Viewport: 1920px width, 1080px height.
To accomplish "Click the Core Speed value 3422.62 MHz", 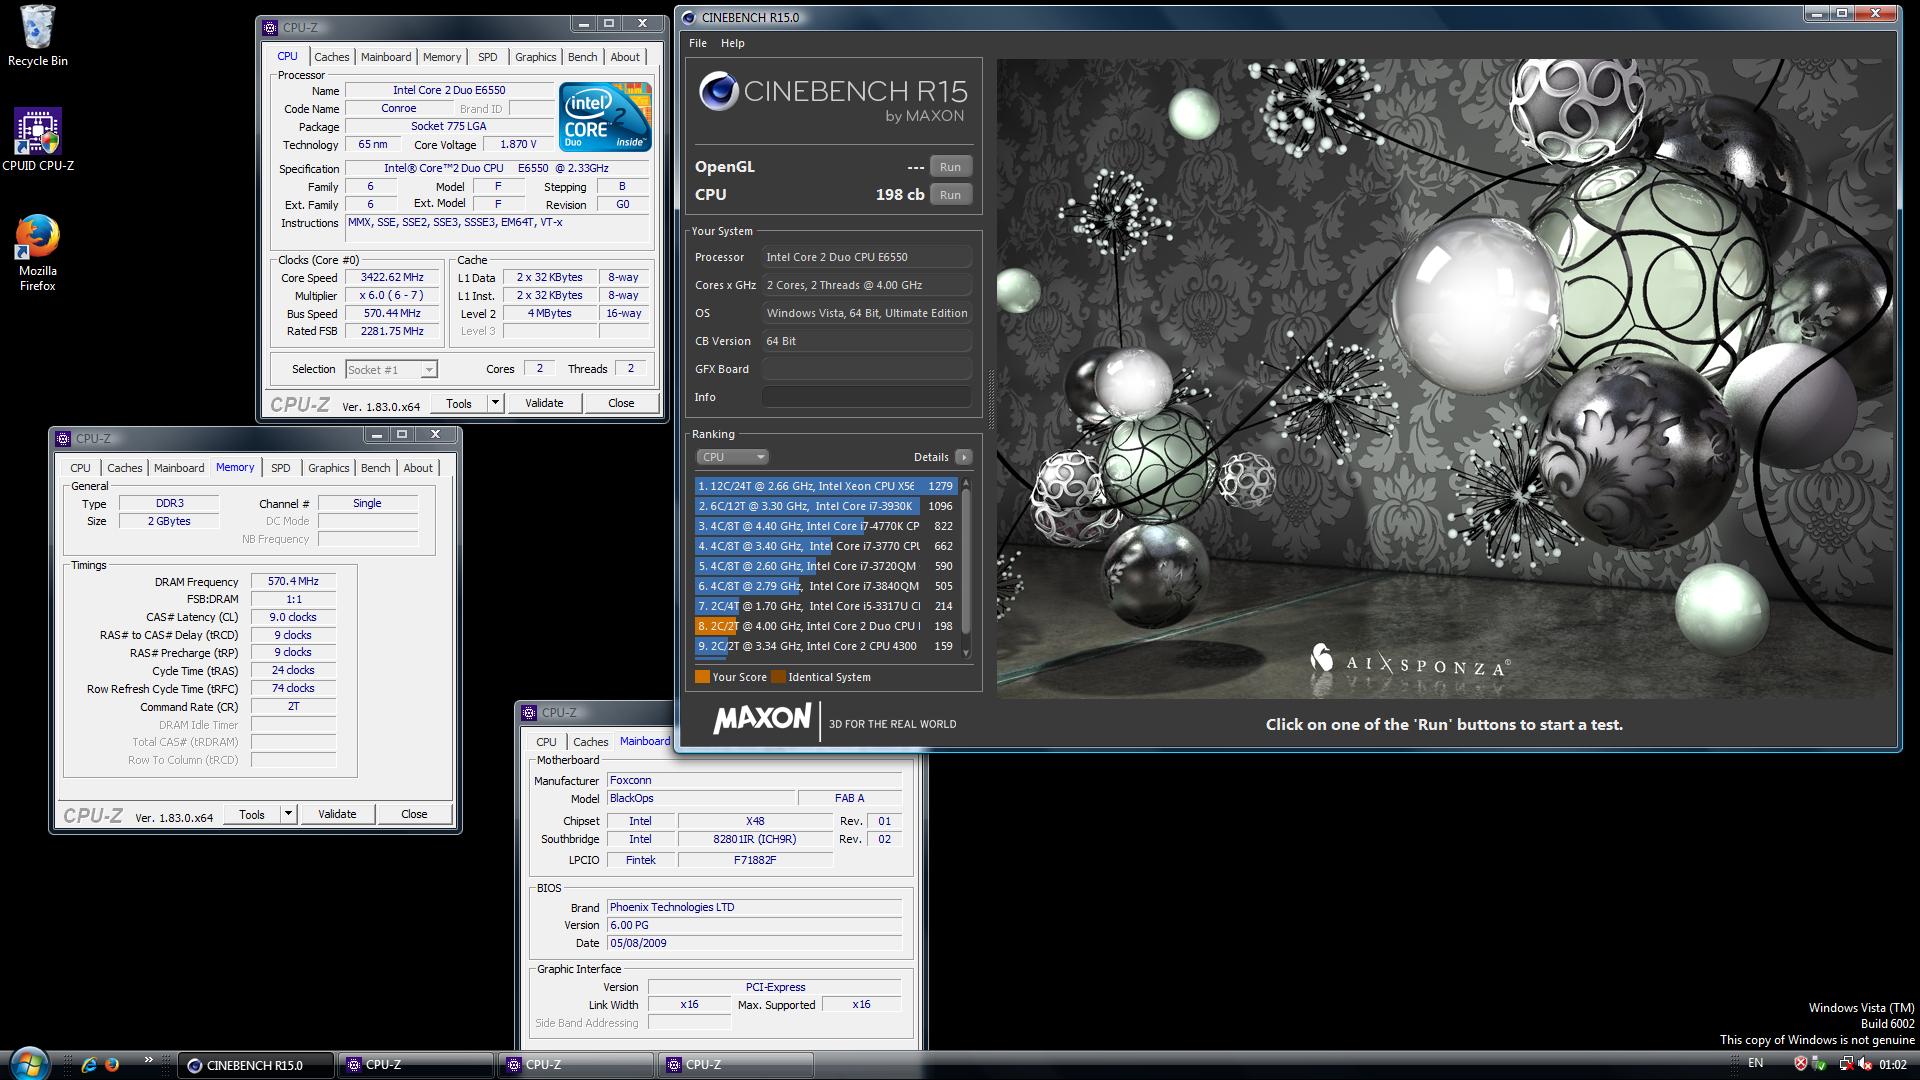I will (x=392, y=278).
